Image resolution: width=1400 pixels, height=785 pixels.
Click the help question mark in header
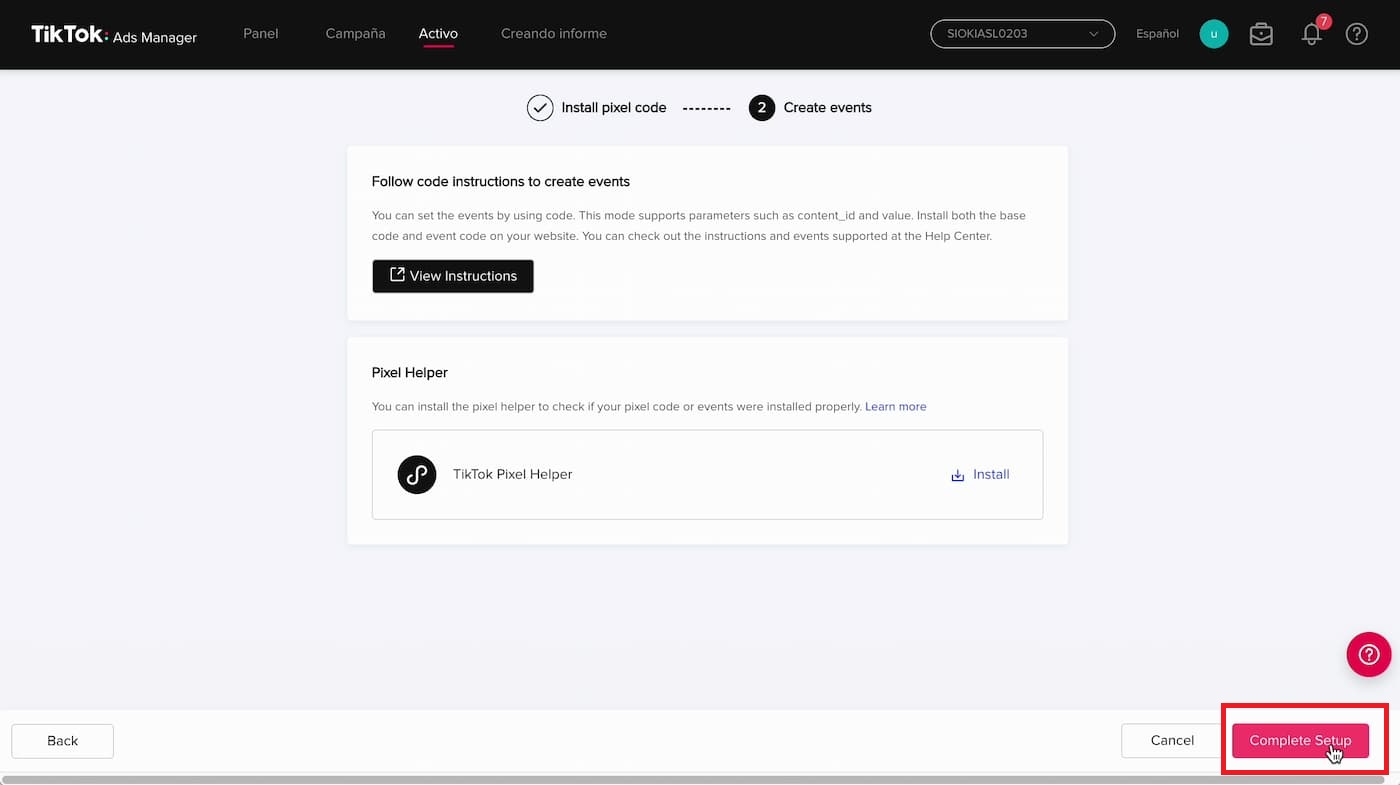pyautogui.click(x=1357, y=34)
